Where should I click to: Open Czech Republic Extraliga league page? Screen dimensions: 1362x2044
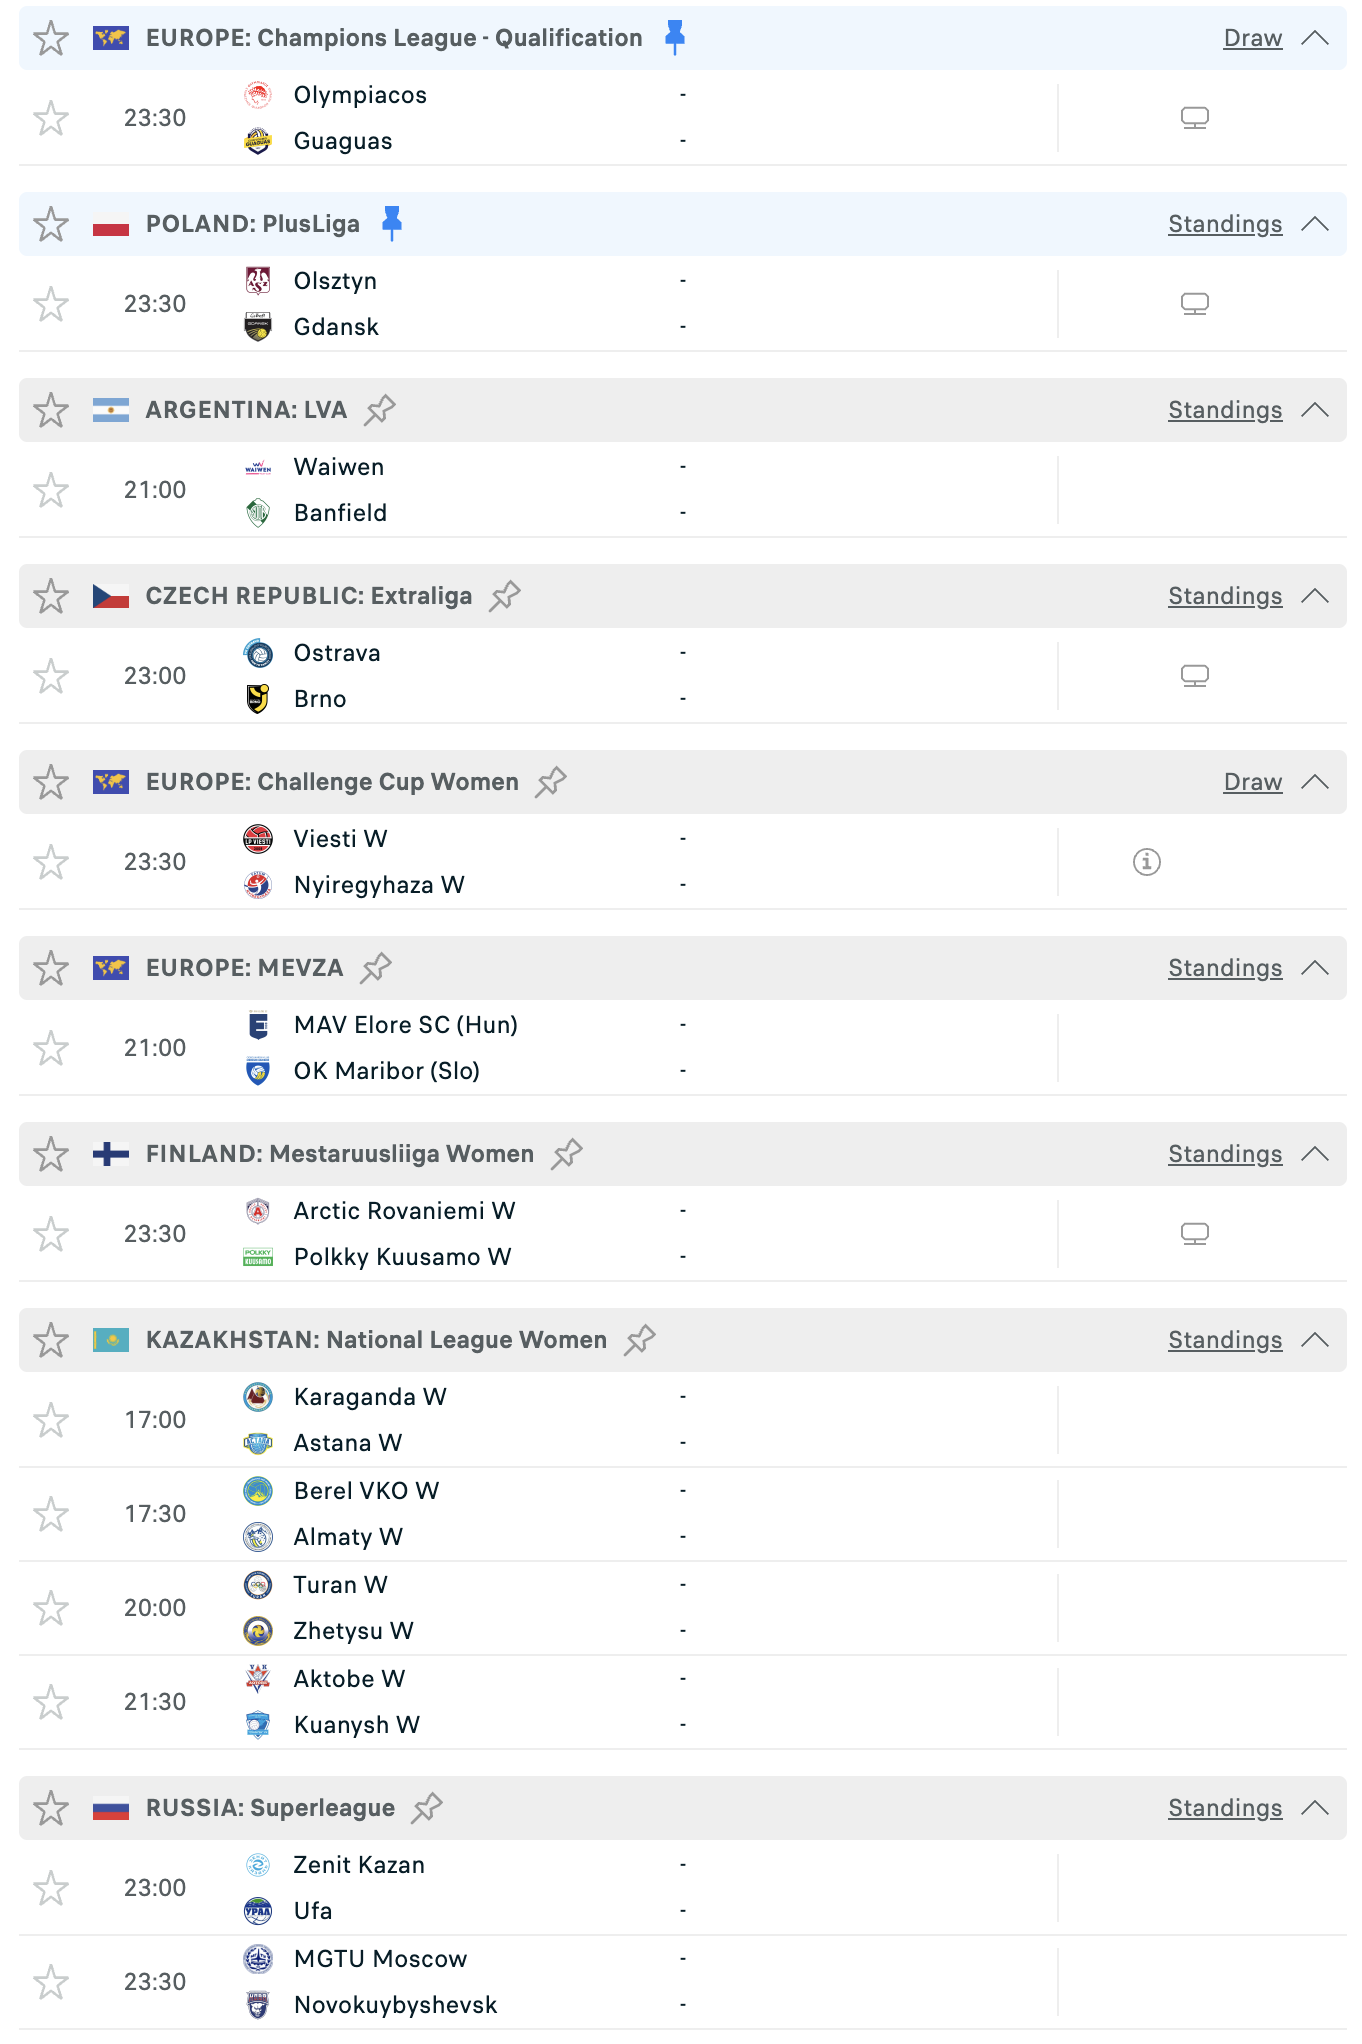[308, 596]
